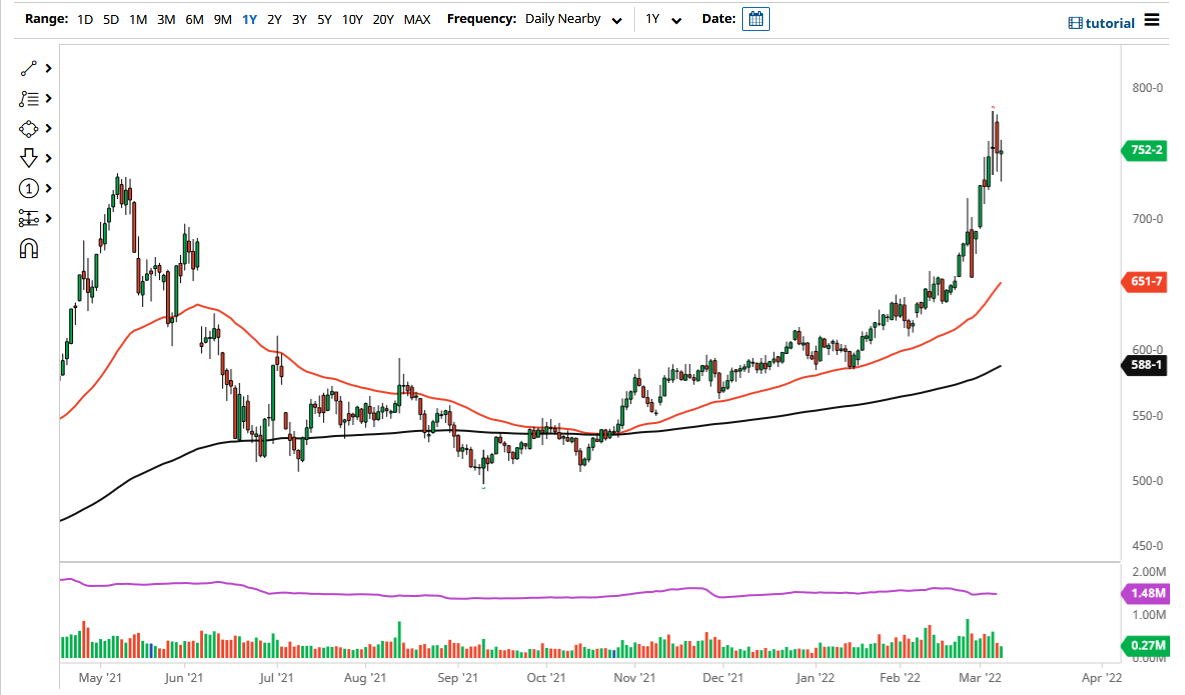Open the Fibonacci/text annotation tool

[x=28, y=99]
